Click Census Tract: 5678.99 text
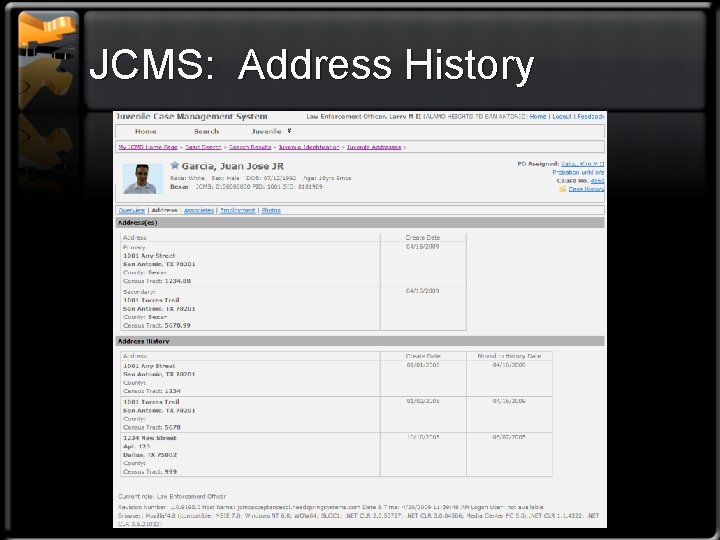Screen dimensions: 720x540 tap(157, 326)
